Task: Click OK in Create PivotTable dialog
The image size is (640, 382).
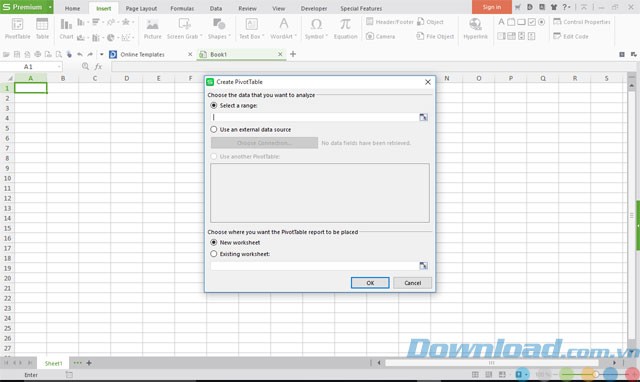Action: [370, 283]
